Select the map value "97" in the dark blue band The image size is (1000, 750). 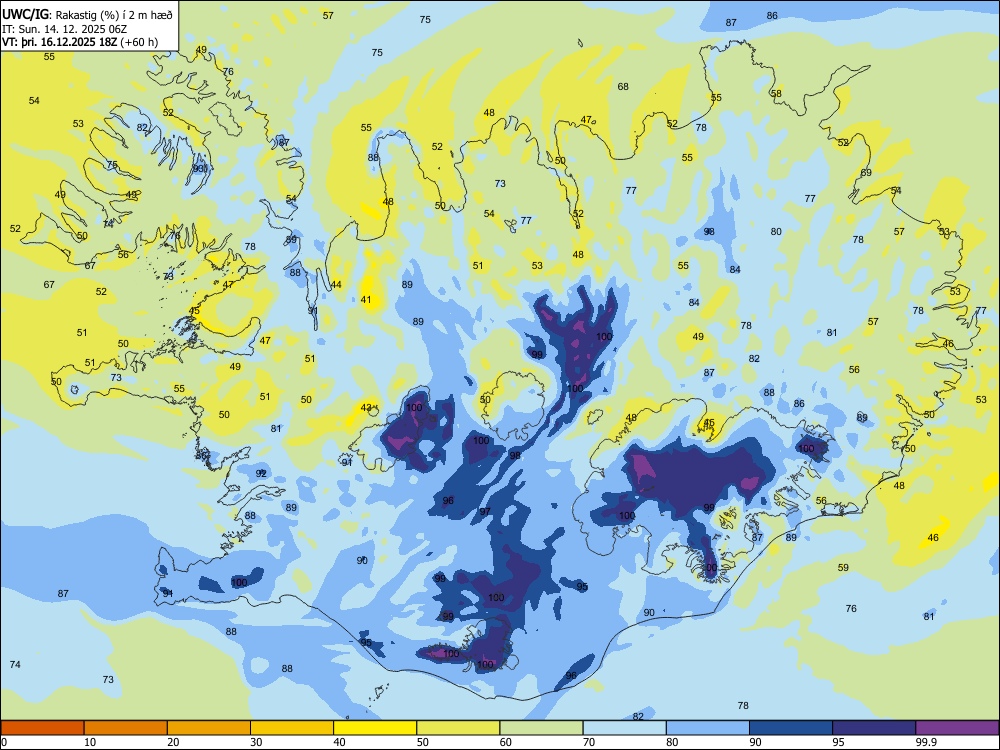tap(485, 511)
